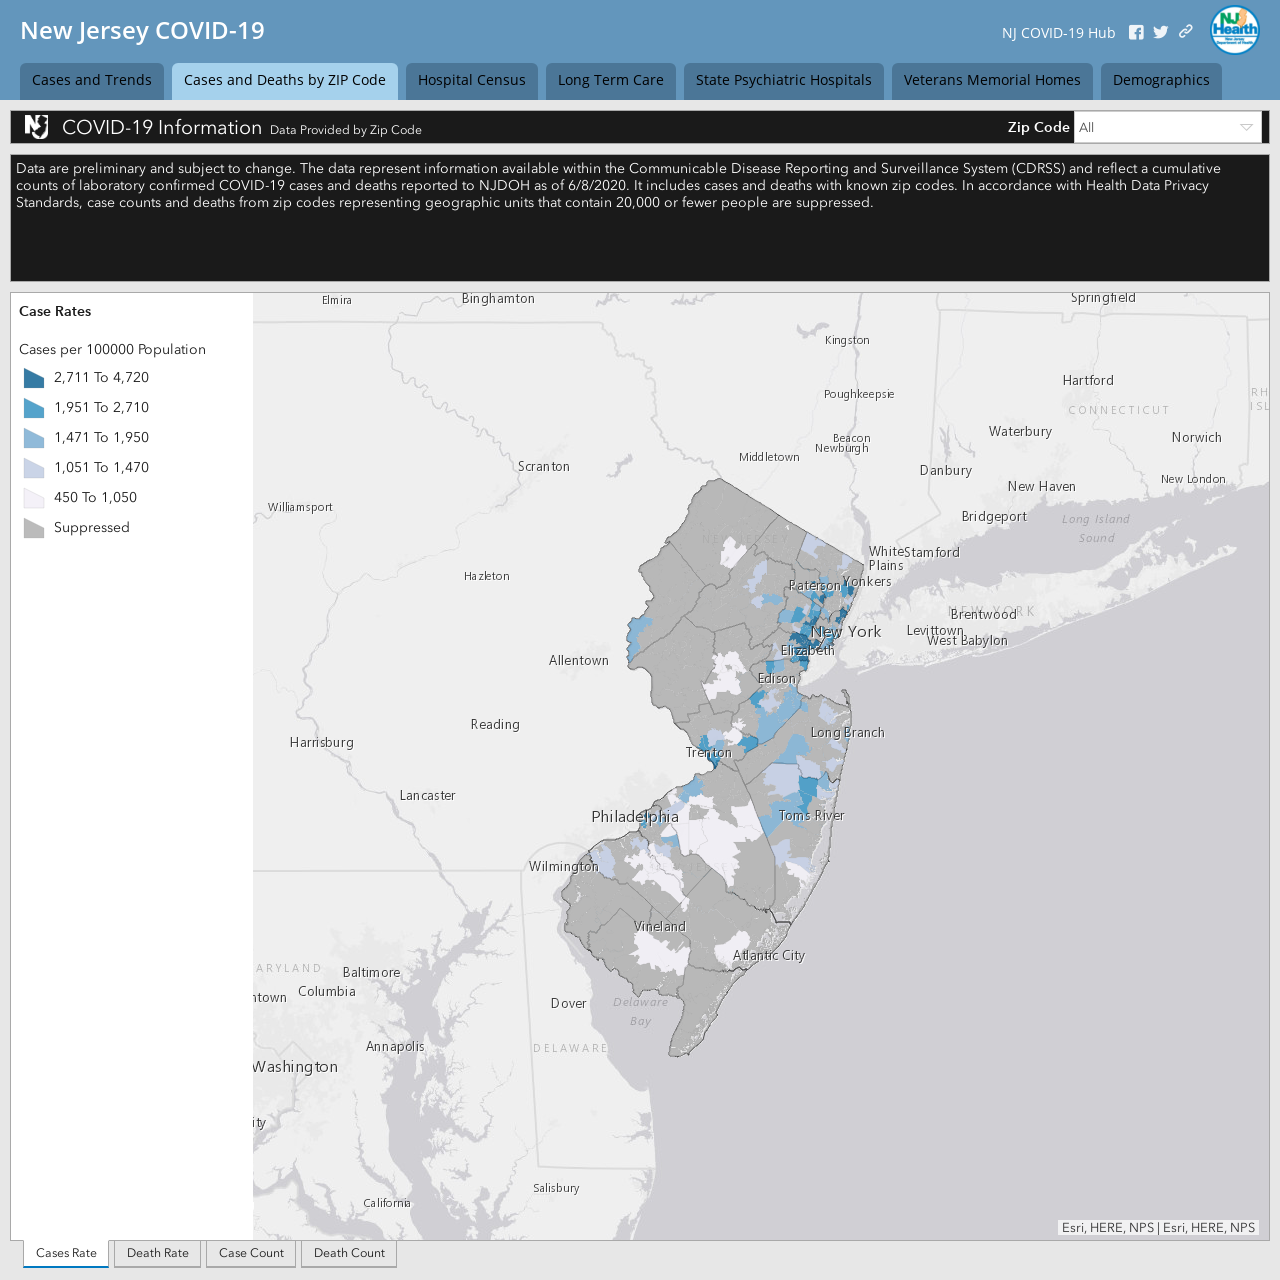The width and height of the screenshot is (1280, 1280).
Task: Click the NJ state emblem icon
Action: tap(37, 127)
